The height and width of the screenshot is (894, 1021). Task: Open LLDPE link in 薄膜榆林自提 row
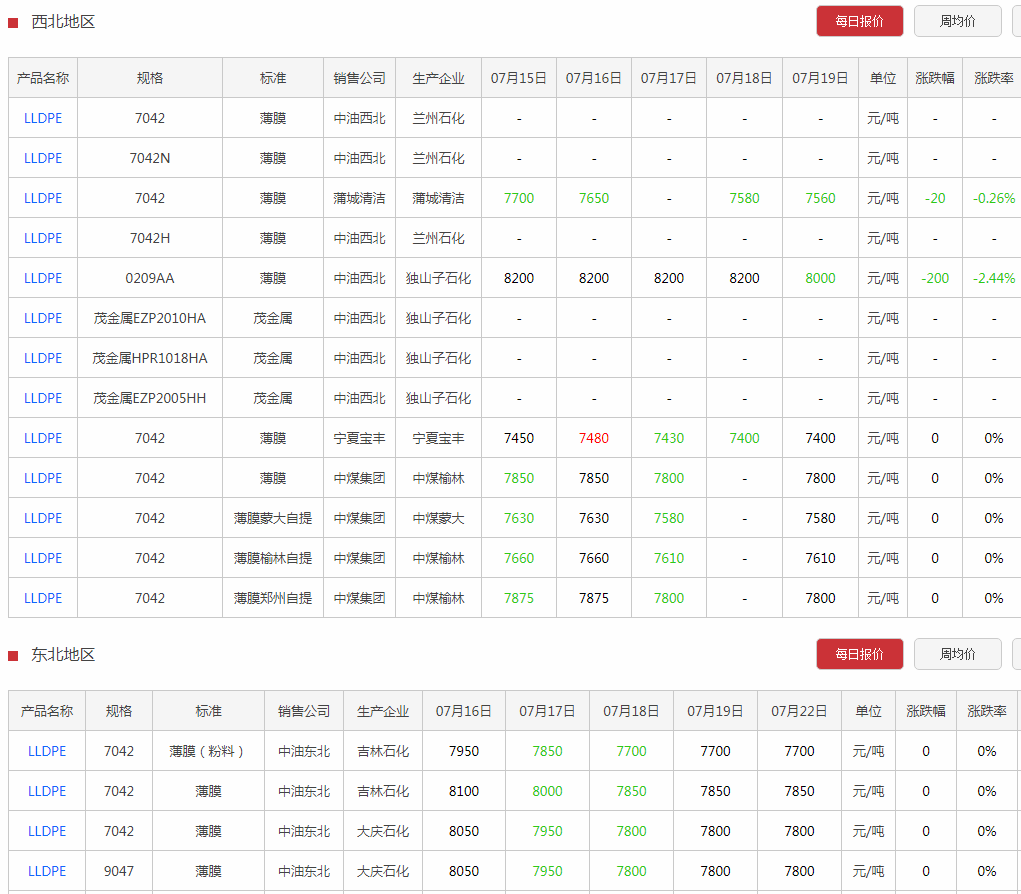coord(43,558)
